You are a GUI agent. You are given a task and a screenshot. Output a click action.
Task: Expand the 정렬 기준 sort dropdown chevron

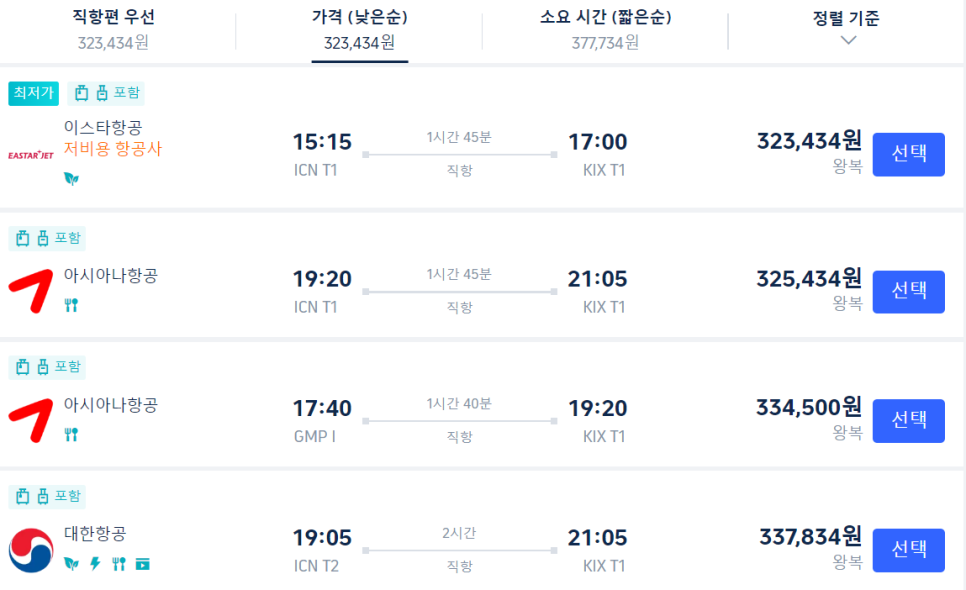point(848,41)
